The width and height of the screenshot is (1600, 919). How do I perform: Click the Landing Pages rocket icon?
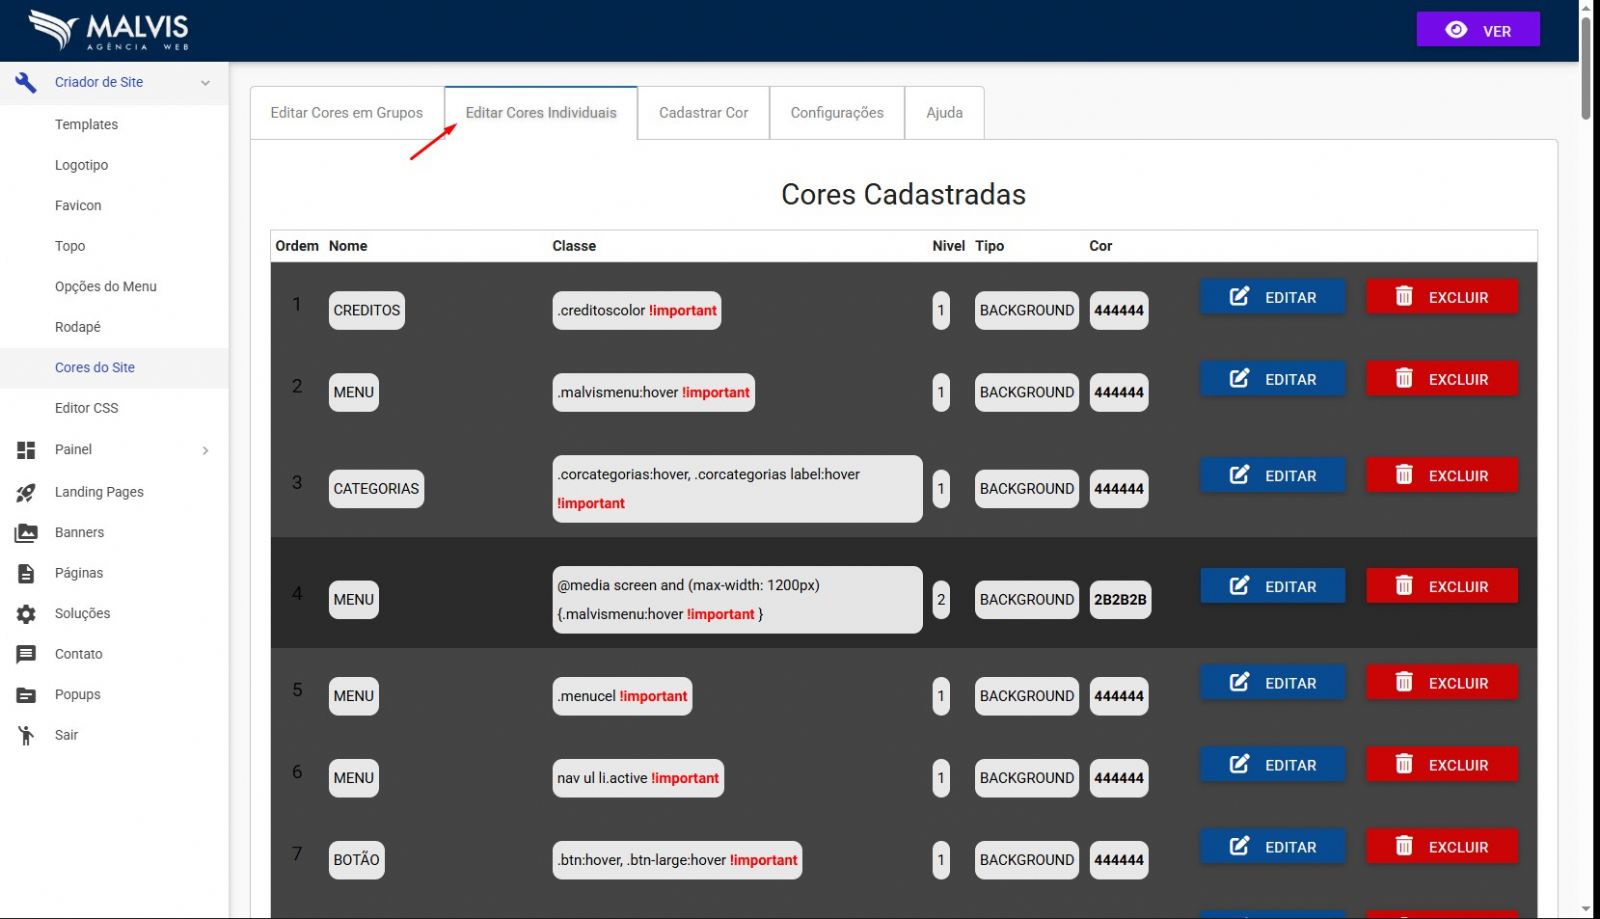tap(26, 492)
